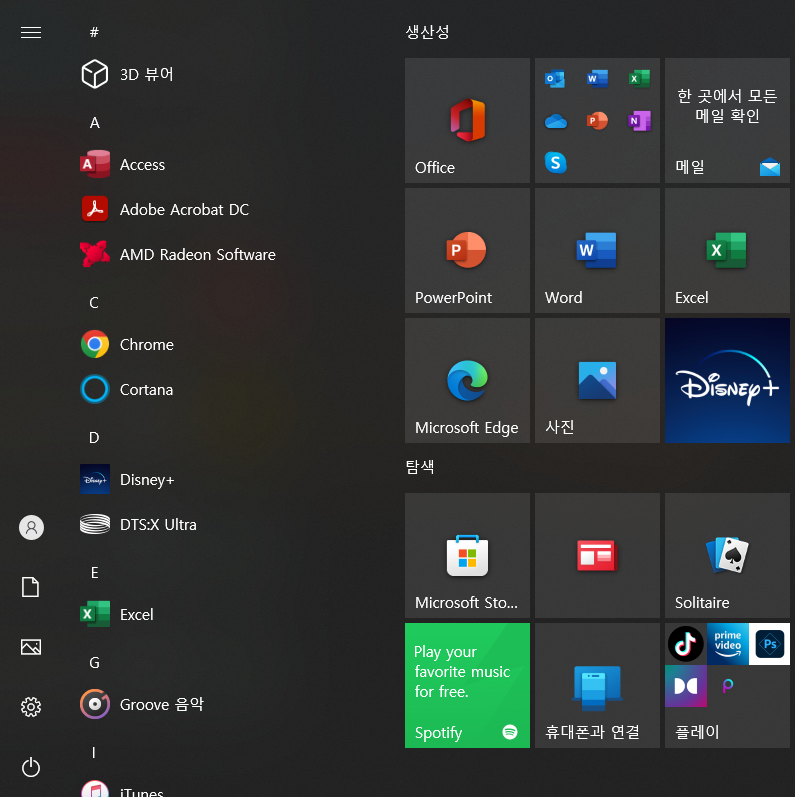Open Disney+ in the app list
The height and width of the screenshot is (797, 795).
point(127,479)
